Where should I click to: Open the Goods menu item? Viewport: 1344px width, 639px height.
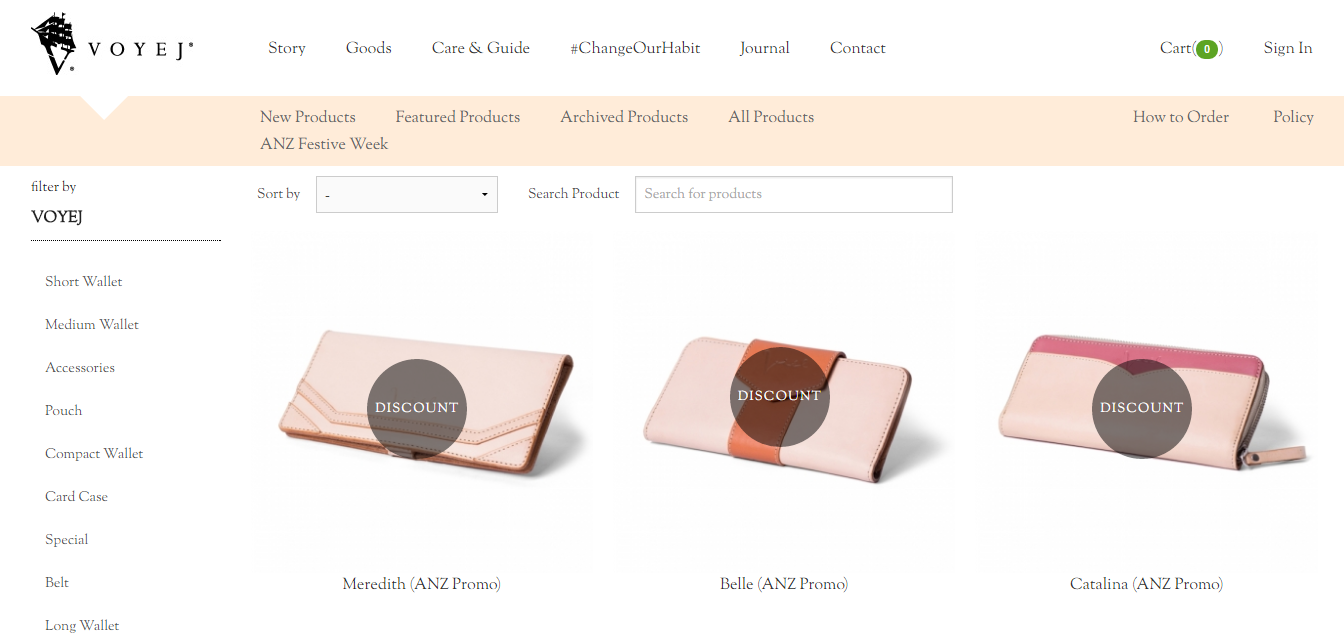[369, 48]
